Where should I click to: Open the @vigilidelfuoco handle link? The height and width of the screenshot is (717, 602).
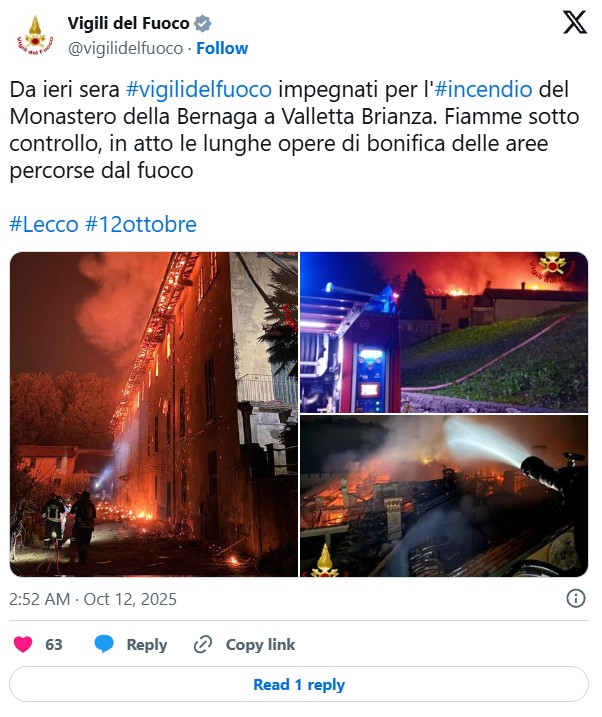[x=125, y=48]
